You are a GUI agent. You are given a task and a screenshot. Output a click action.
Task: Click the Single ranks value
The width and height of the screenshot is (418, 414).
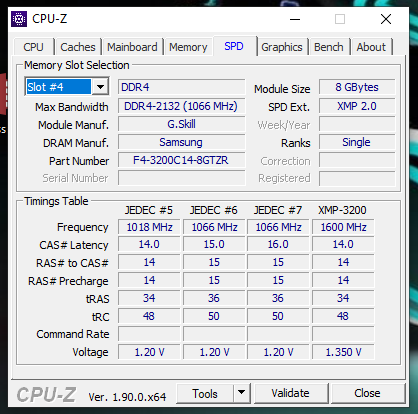(357, 142)
